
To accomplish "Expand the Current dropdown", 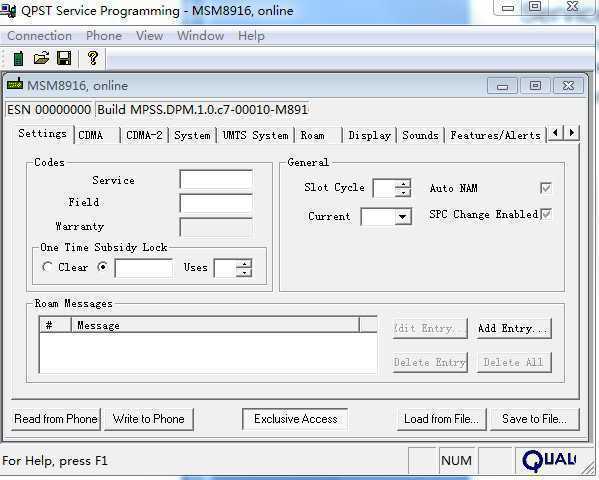I will [402, 217].
